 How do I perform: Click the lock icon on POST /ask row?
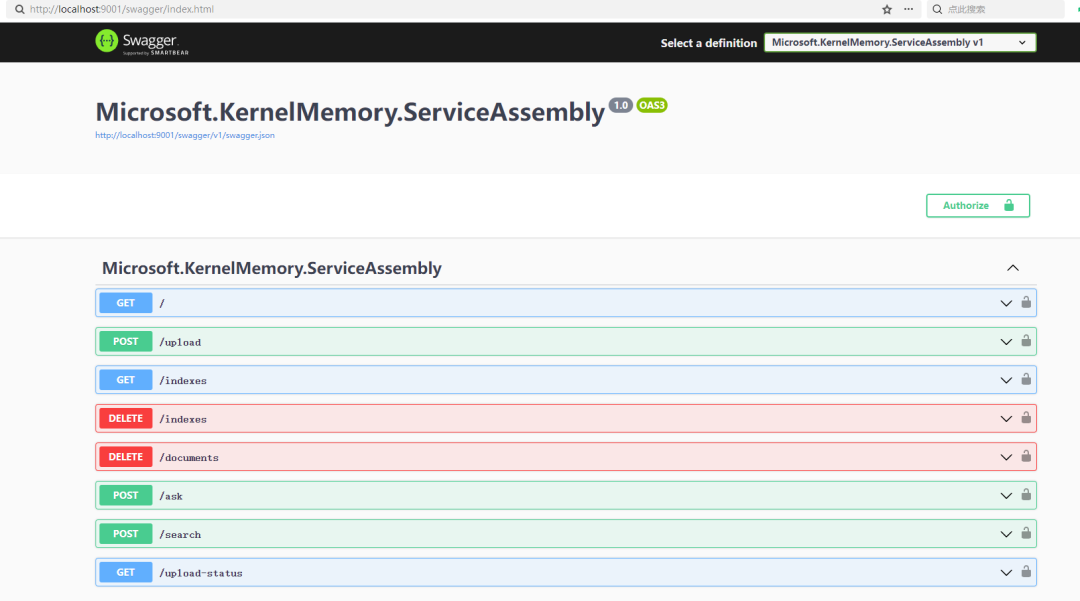[x=1026, y=495]
